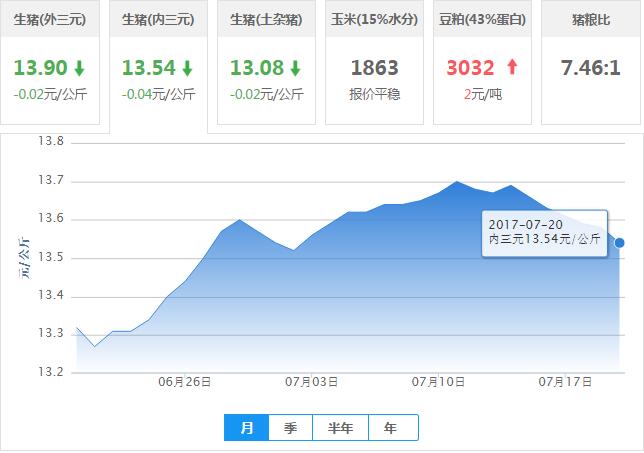Click the 13.8 y-axis label
Image resolution: width=644 pixels, height=453 pixels.
51,141
